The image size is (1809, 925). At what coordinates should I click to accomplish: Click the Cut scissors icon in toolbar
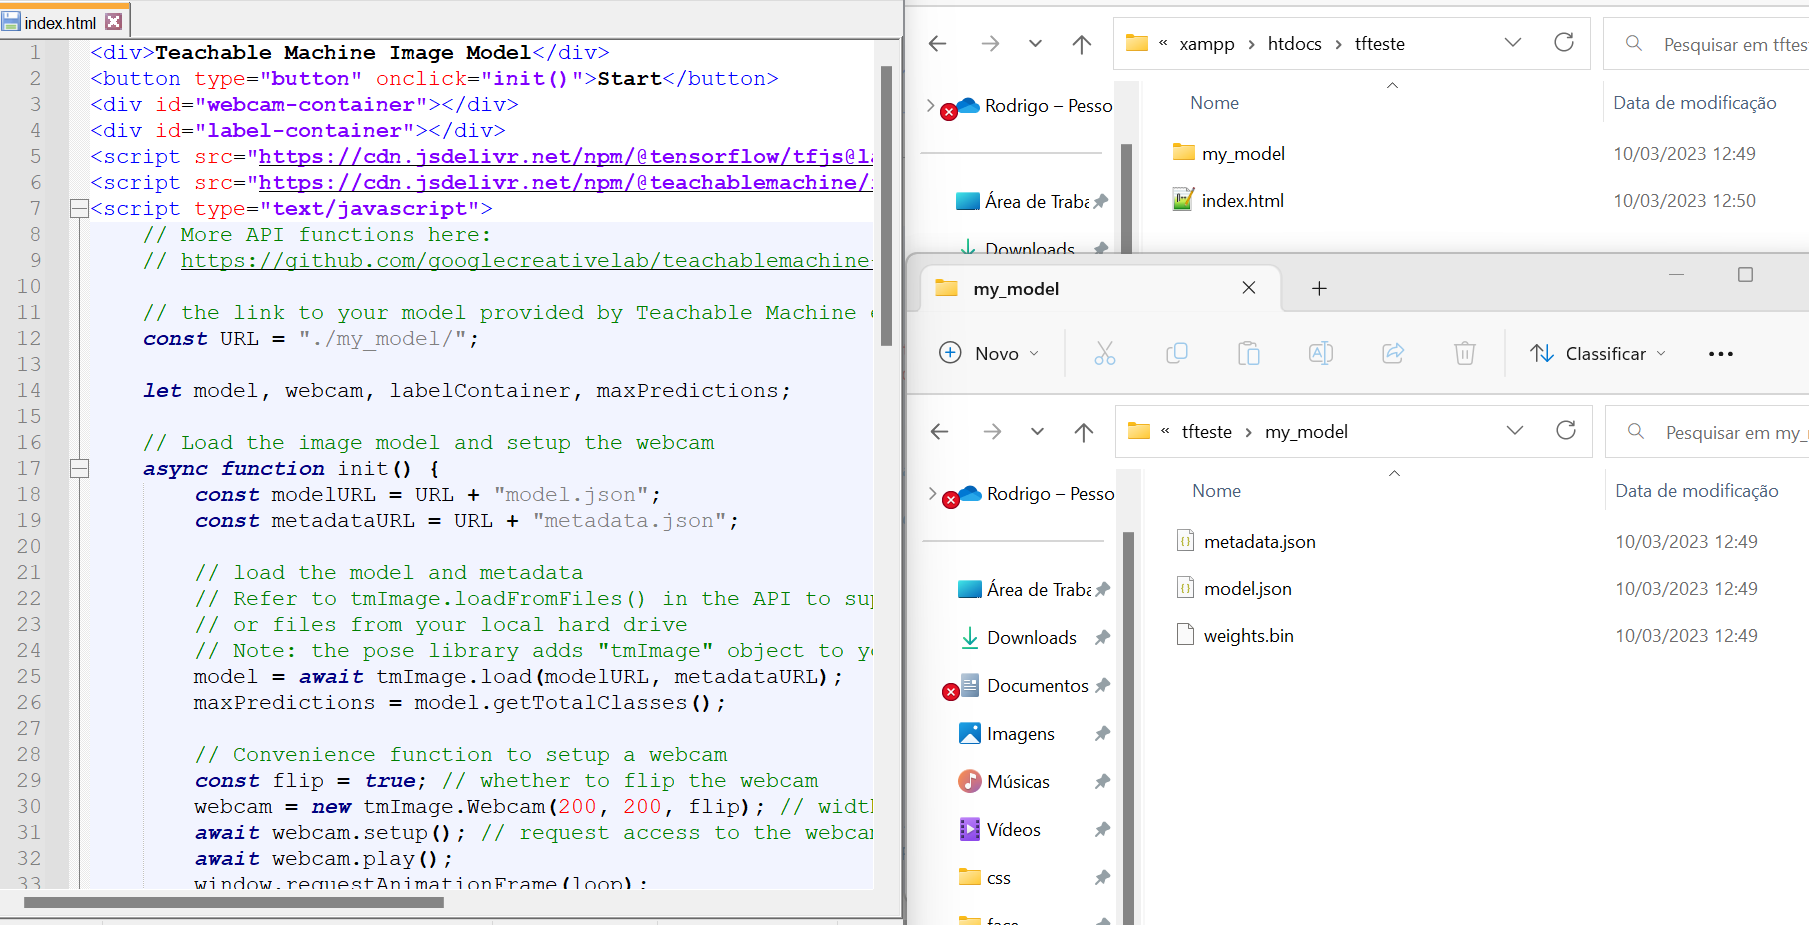(x=1104, y=353)
